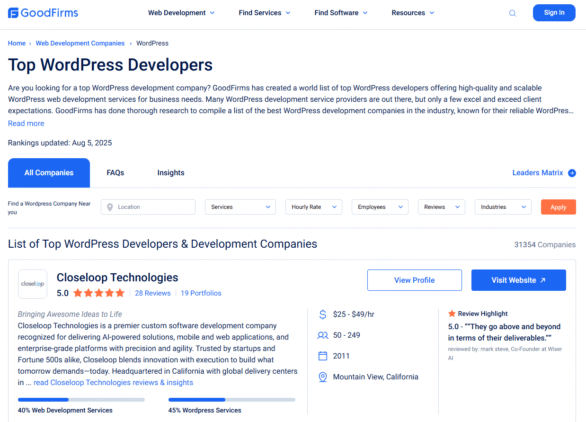
Task: Click the WordPress breadcrumb text
Action: [x=152, y=43]
